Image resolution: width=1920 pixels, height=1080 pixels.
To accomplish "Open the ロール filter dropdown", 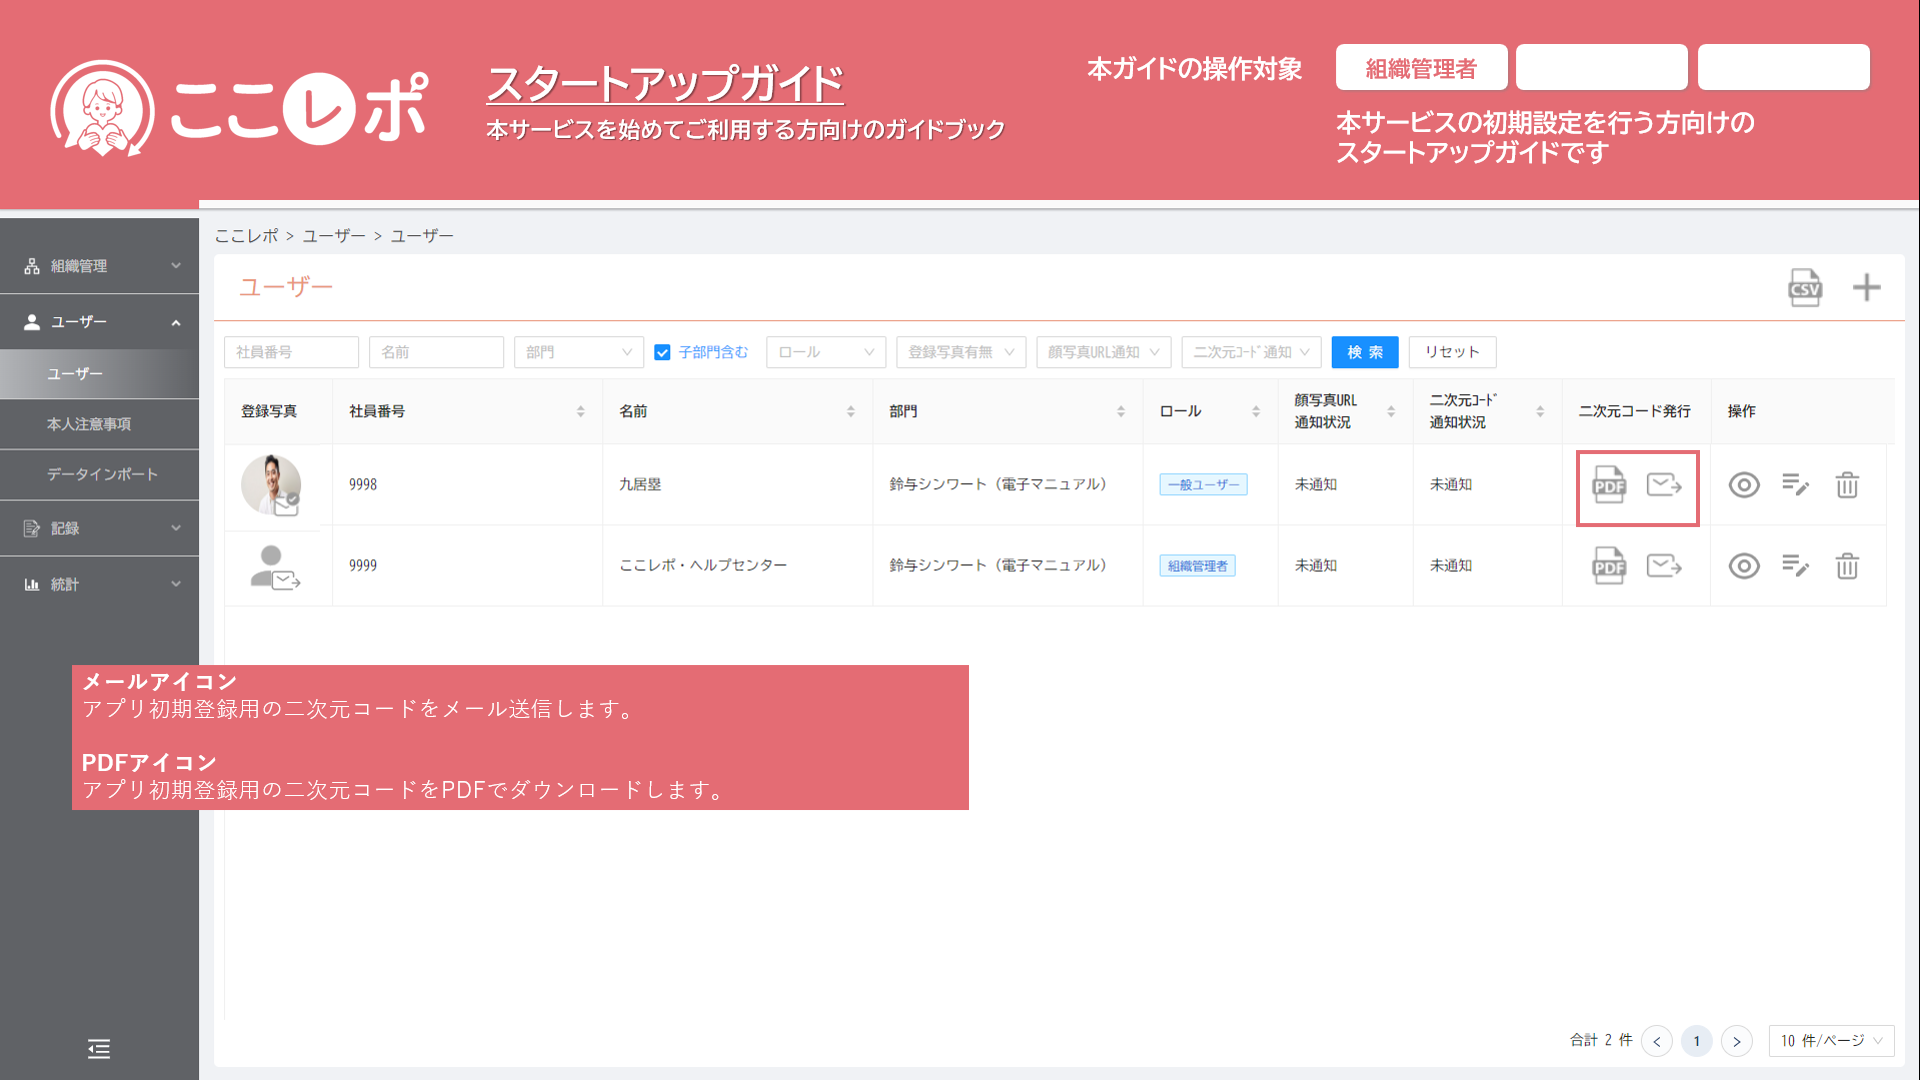I will tap(825, 352).
